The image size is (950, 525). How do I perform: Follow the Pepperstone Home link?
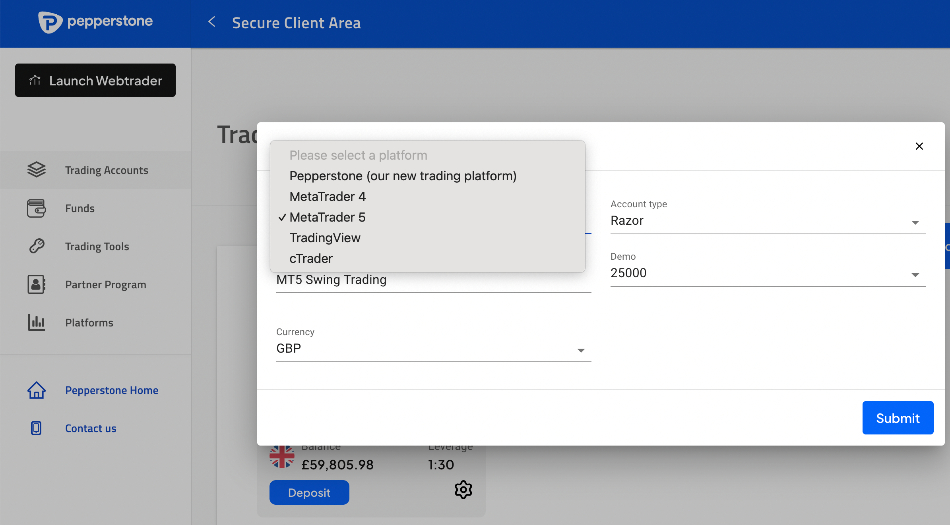tap(111, 391)
